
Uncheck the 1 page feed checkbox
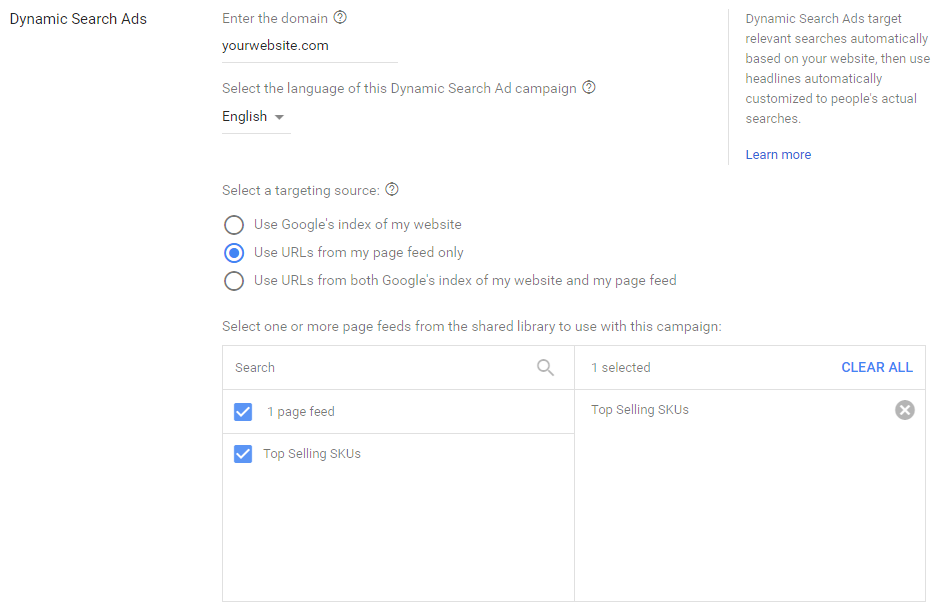243,412
